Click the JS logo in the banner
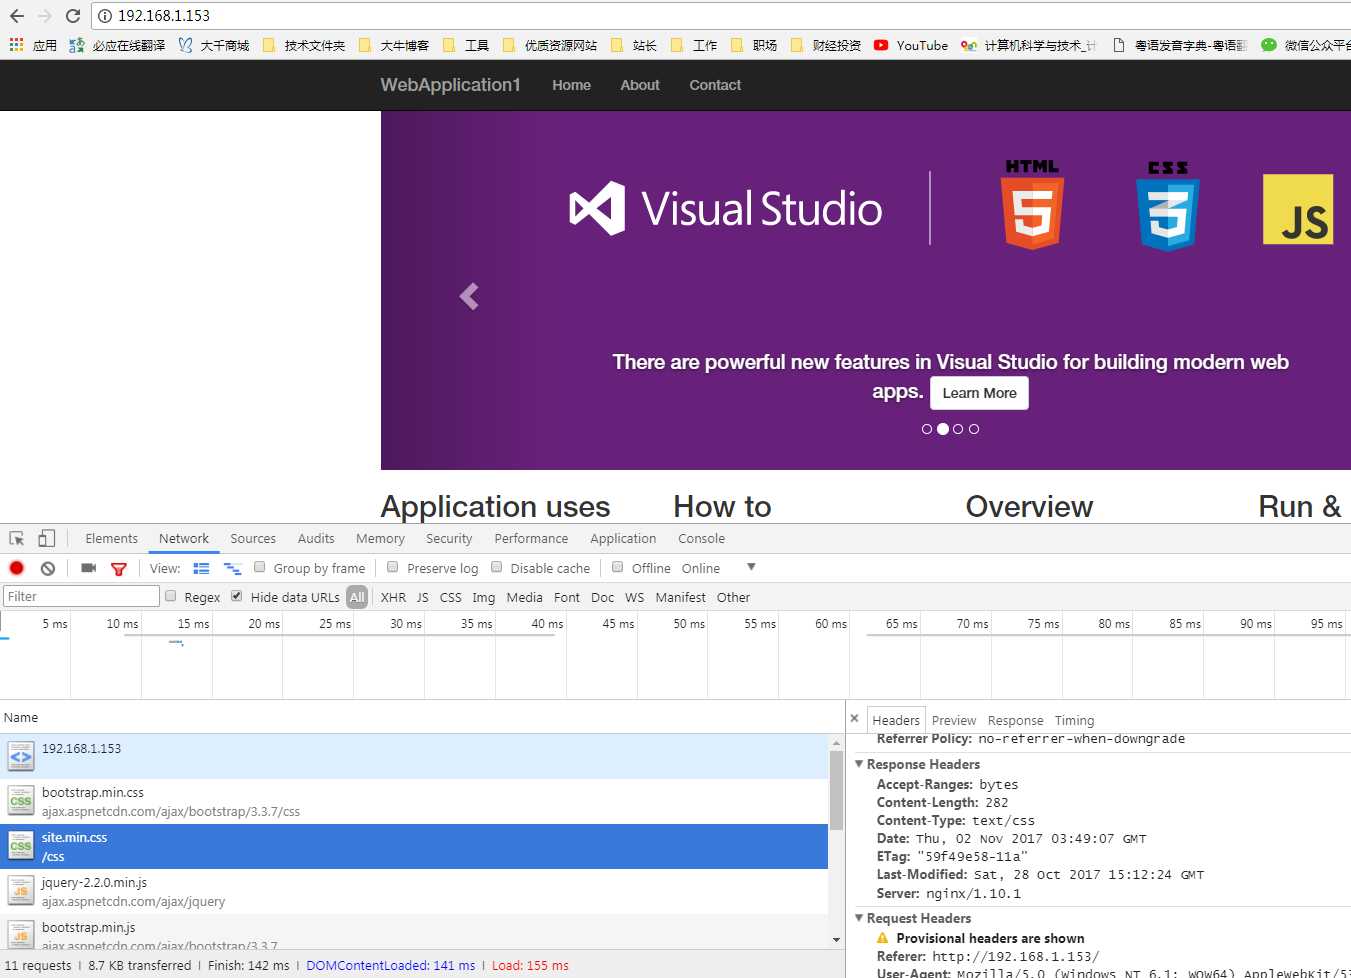Image resolution: width=1351 pixels, height=978 pixels. pyautogui.click(x=1298, y=209)
